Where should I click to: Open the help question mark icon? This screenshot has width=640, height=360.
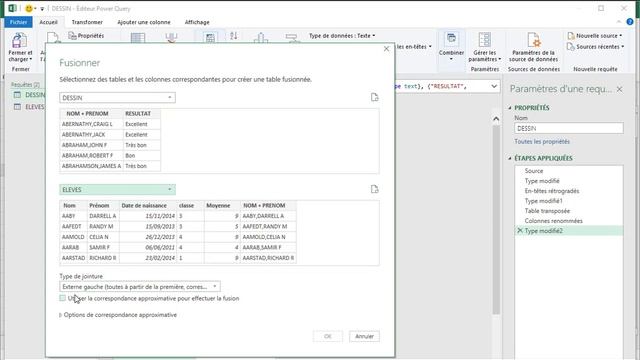pyautogui.click(x=630, y=22)
